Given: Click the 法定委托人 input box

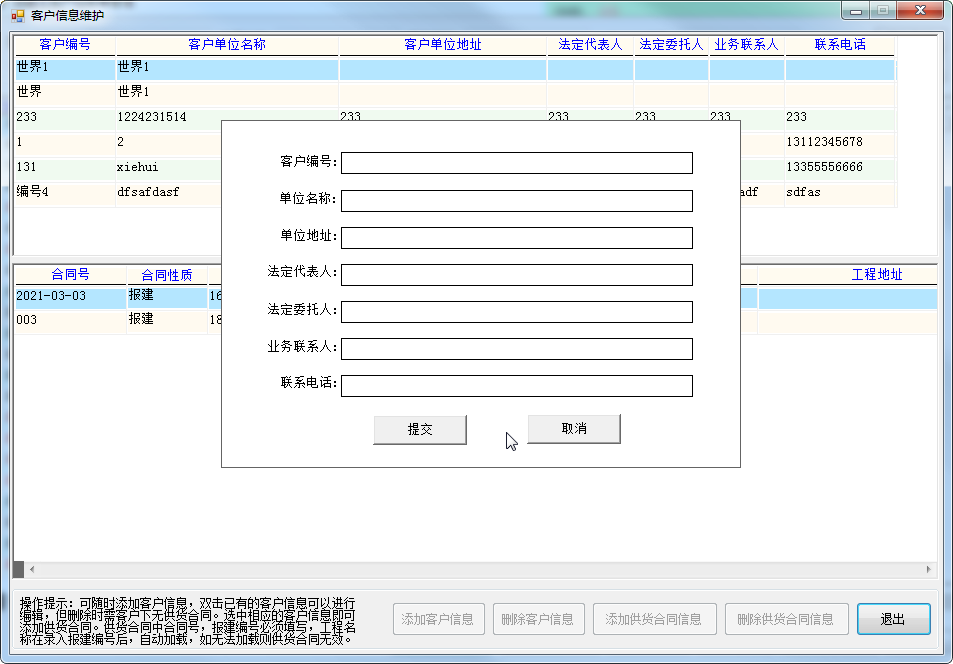Looking at the screenshot, I should coord(516,312).
